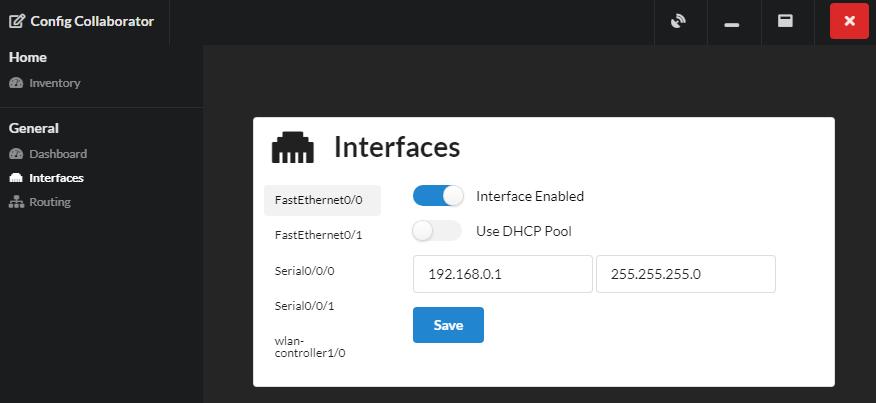Screen dimensions: 876x403
Task: Click the Home section header
Action: point(28,58)
